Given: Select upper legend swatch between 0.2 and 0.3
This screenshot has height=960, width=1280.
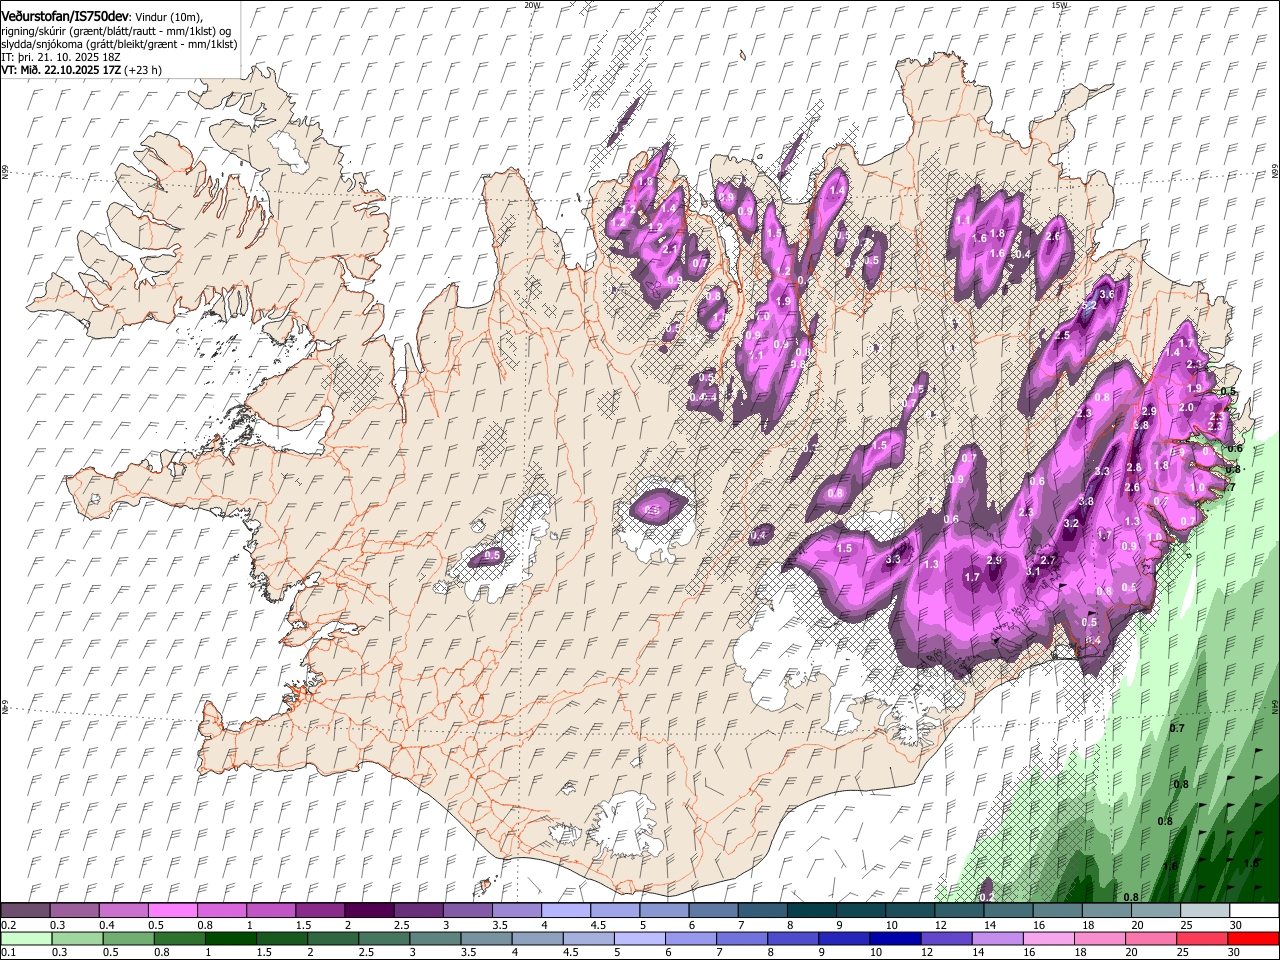Looking at the screenshot, I should pyautogui.click(x=25, y=910).
